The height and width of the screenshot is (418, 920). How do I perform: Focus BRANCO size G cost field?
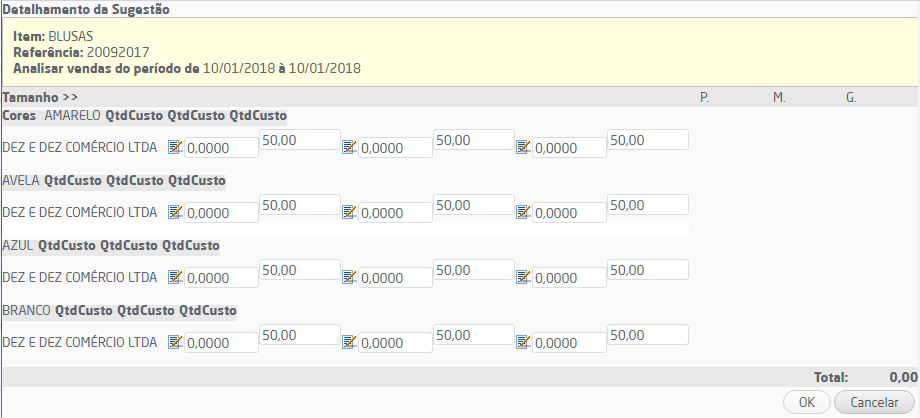[x=648, y=335]
